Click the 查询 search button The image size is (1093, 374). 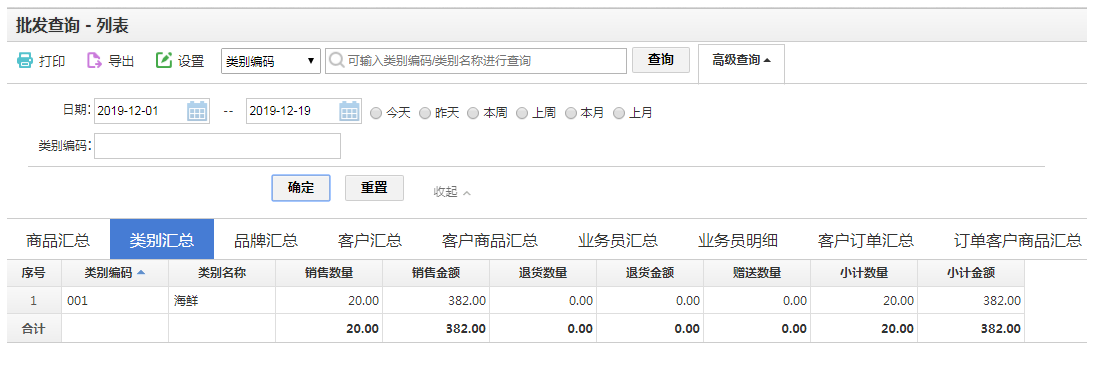pos(661,60)
